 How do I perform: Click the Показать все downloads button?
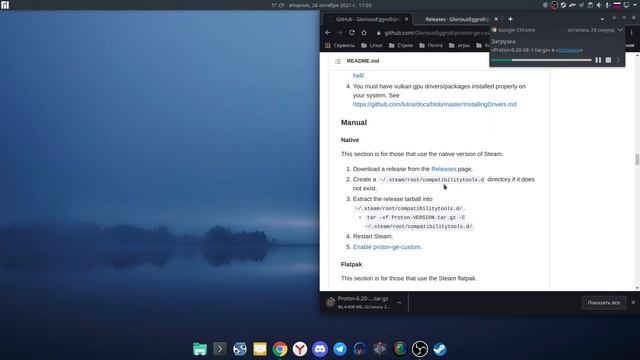coord(604,302)
